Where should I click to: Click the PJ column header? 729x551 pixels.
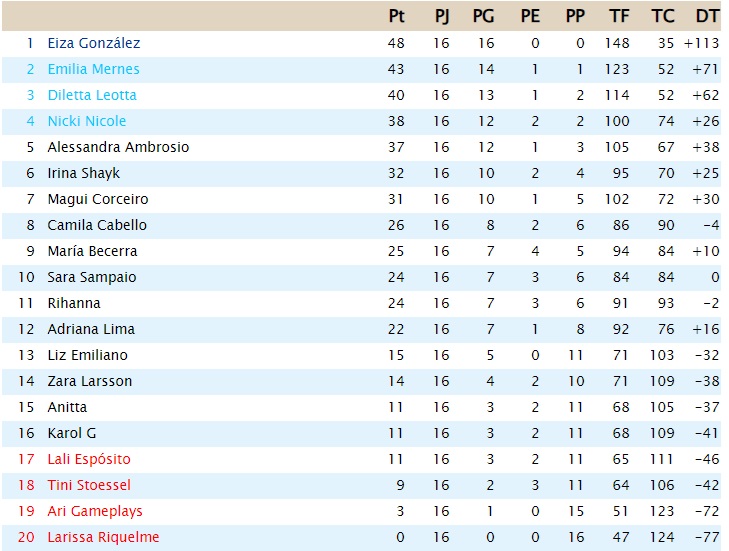[x=442, y=16]
